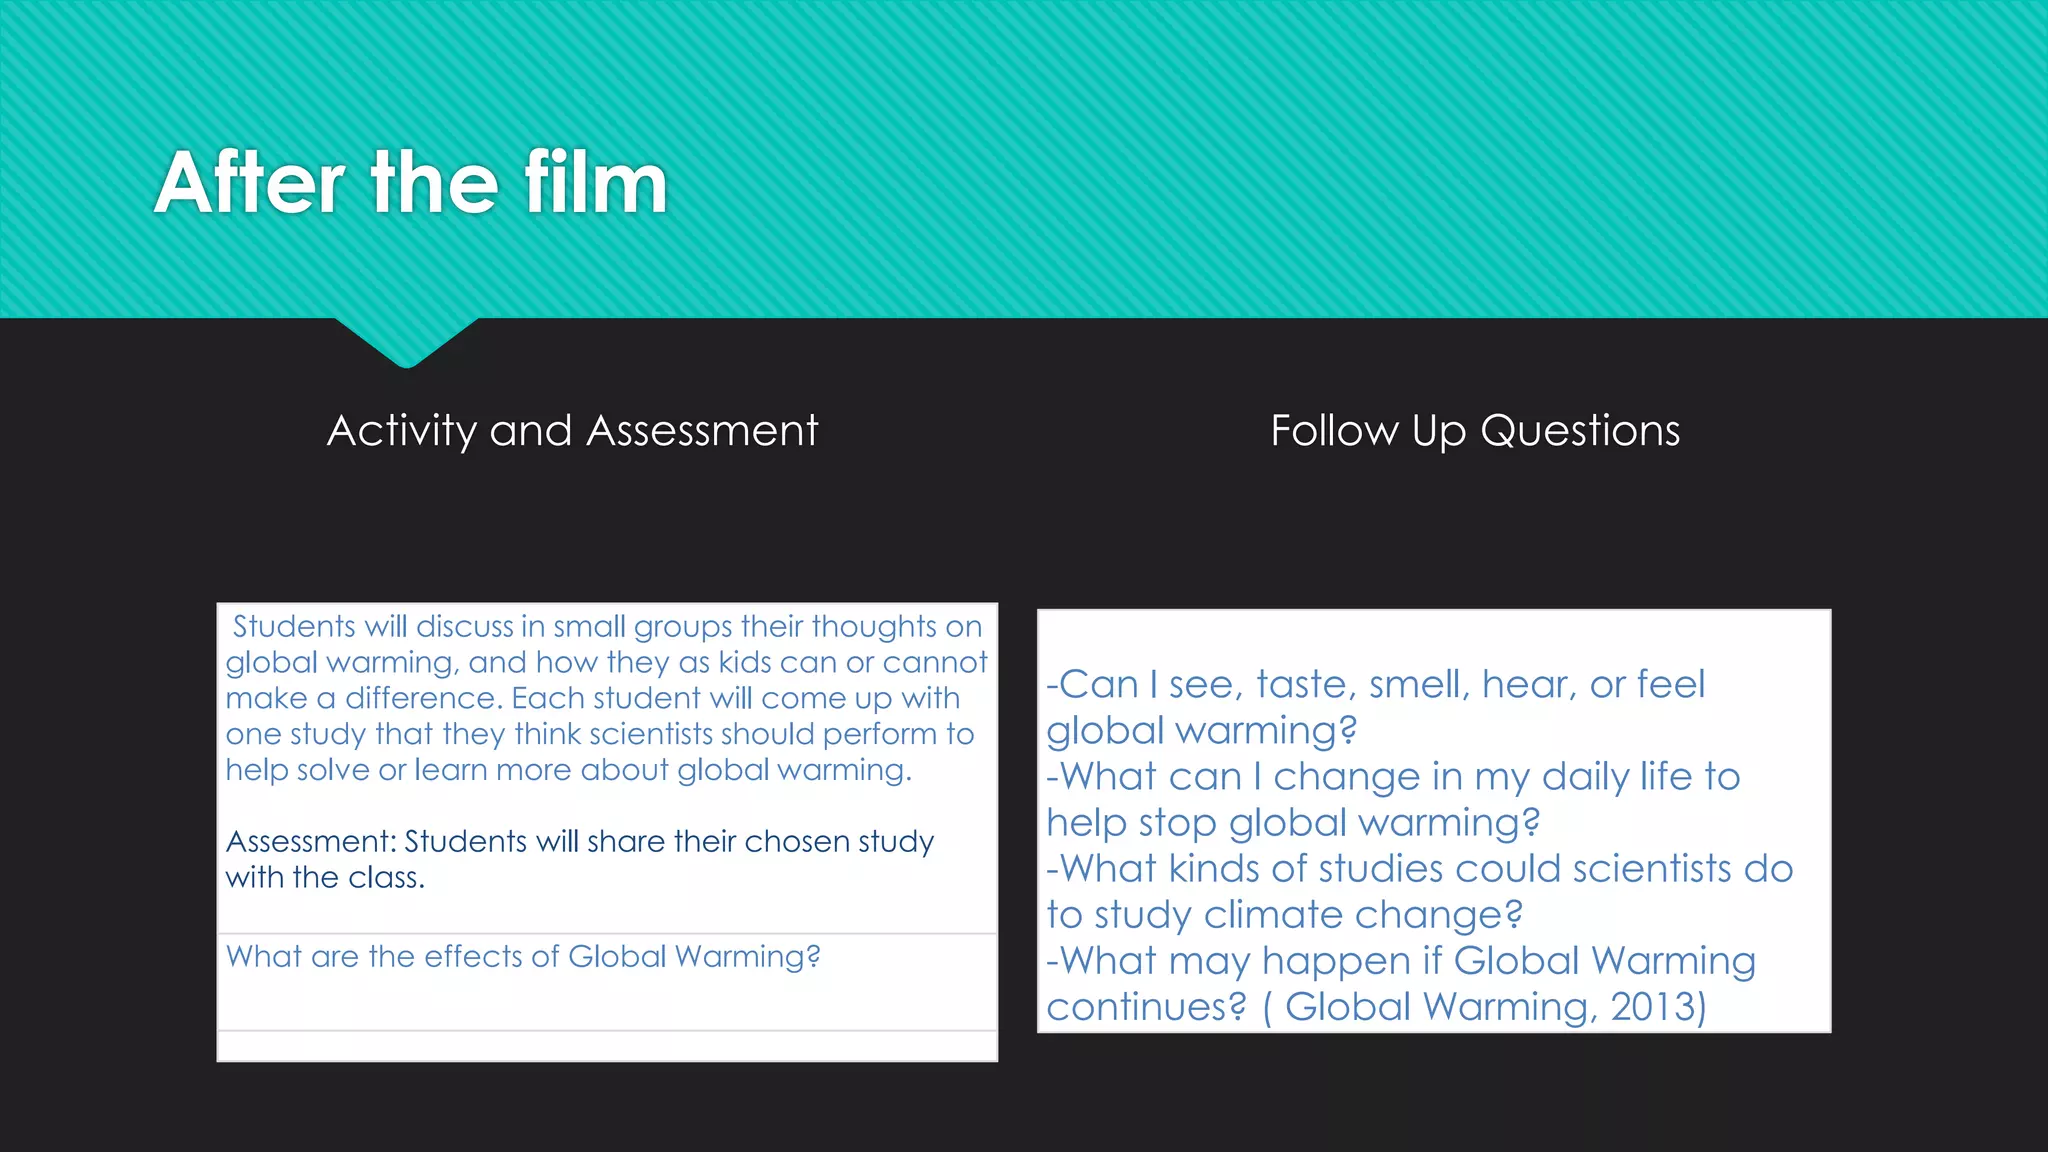Select the "Follow Up Questions" heading

[1475, 431]
